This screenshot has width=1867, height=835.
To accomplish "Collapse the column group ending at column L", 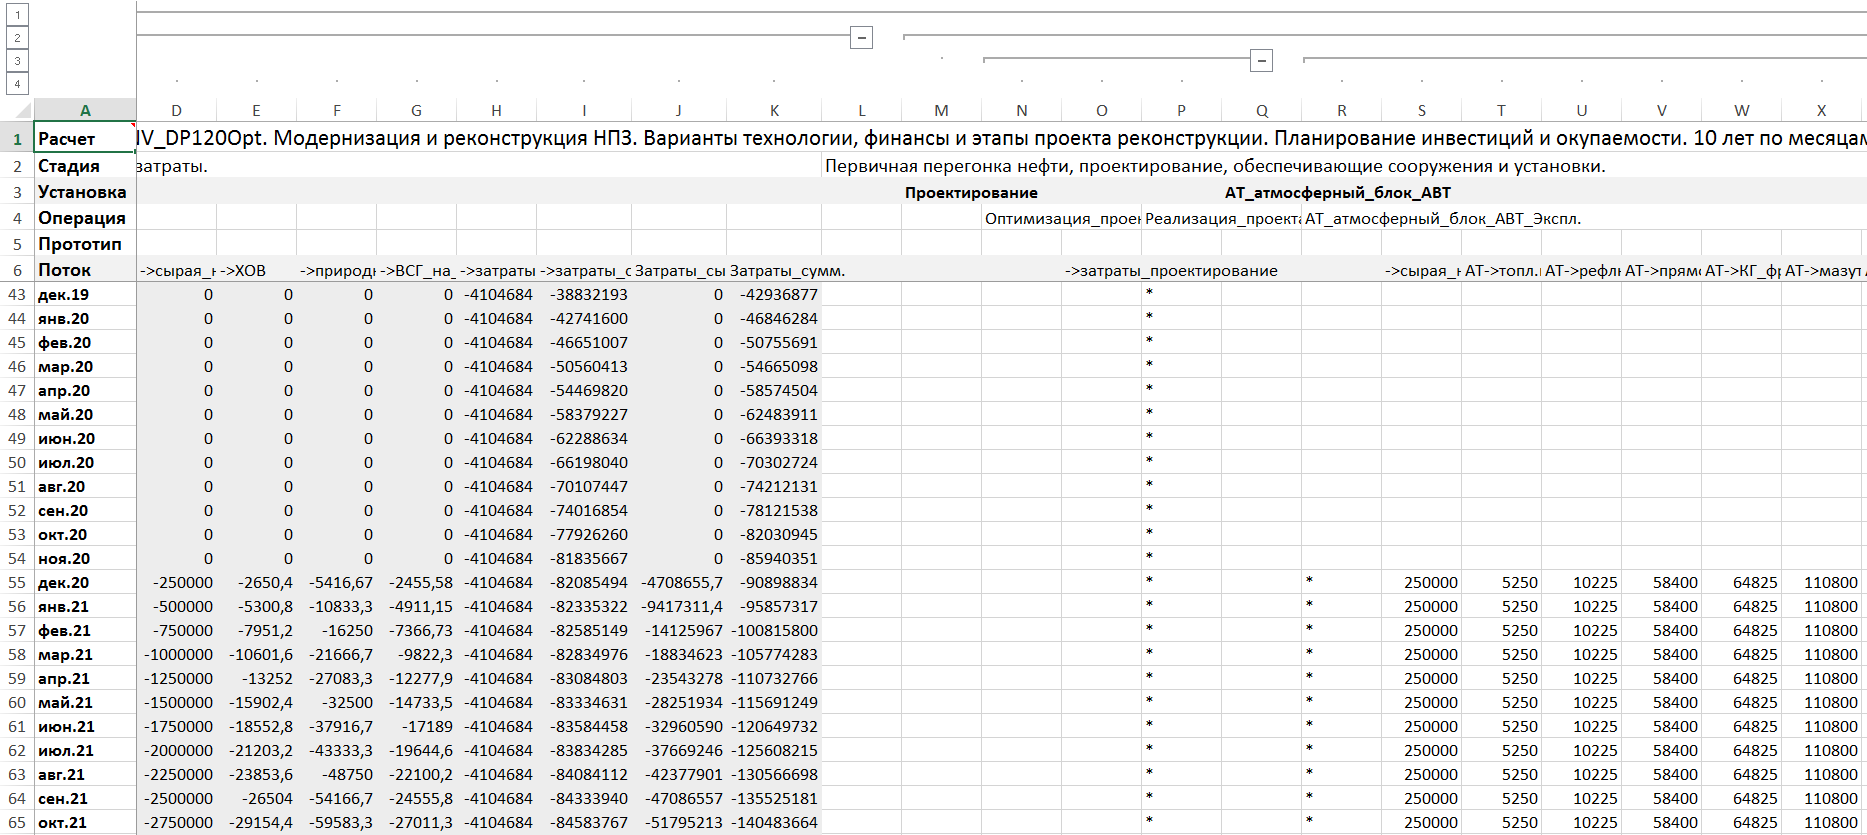I will tap(861, 38).
